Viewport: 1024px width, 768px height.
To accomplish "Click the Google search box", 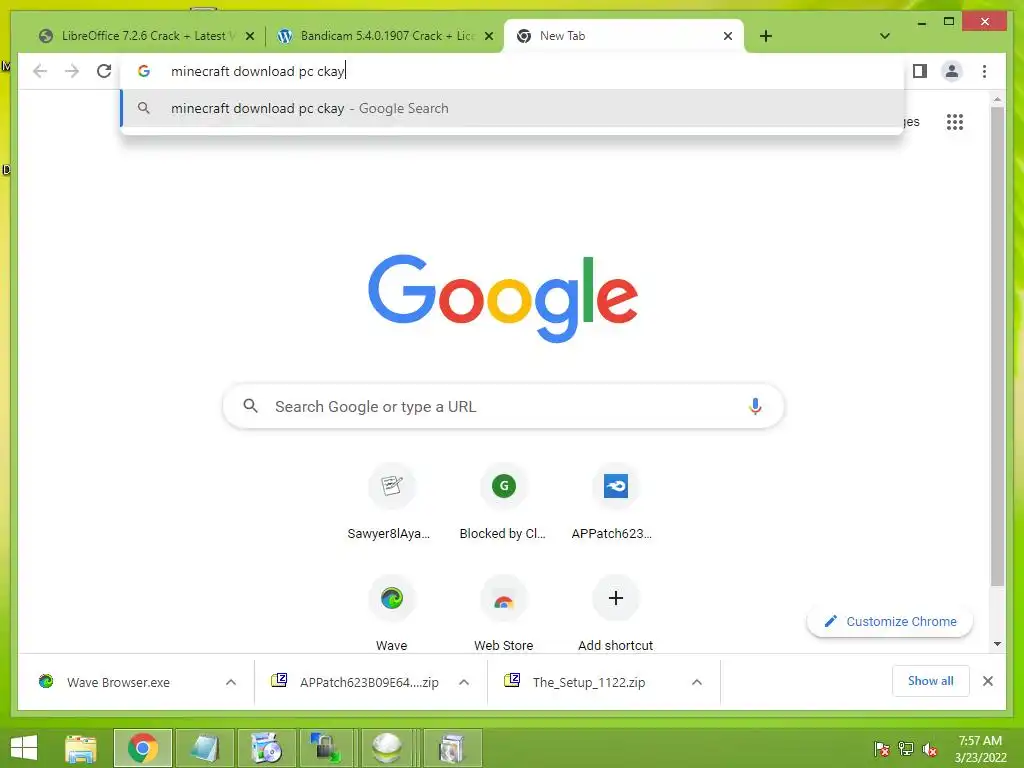I will click(503, 406).
